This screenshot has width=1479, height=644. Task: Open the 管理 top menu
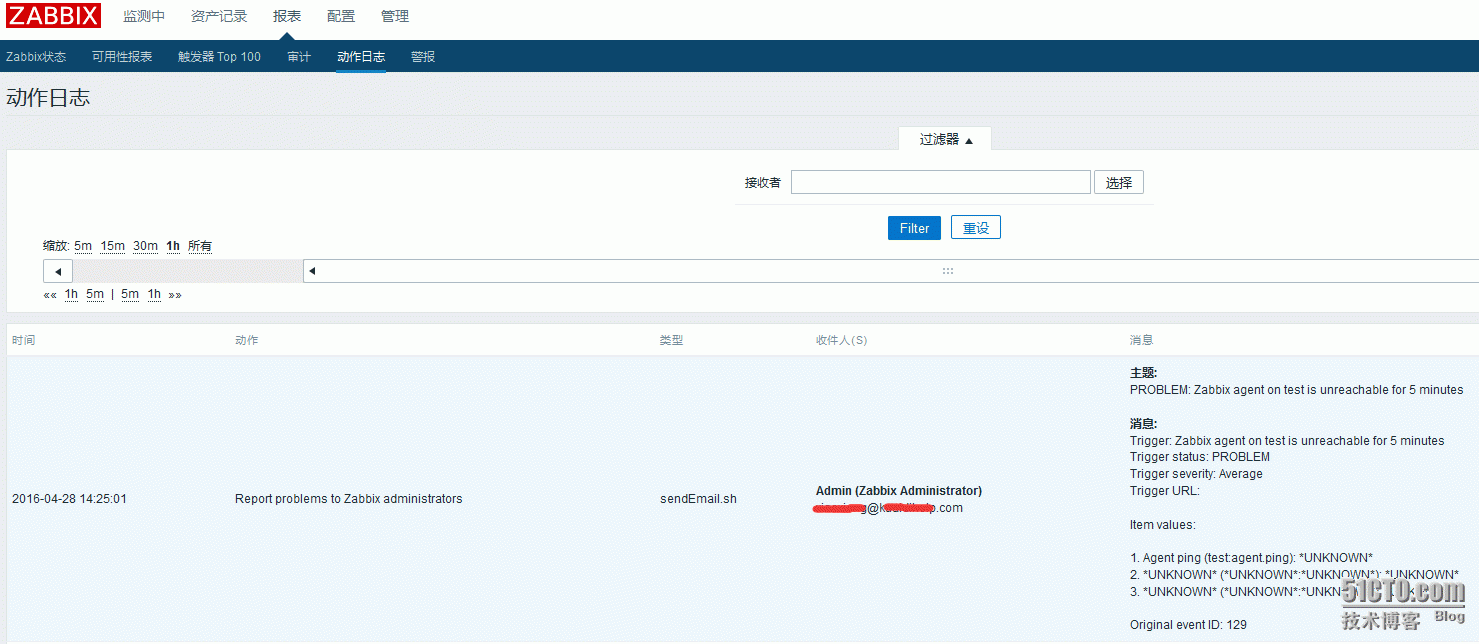click(x=395, y=16)
